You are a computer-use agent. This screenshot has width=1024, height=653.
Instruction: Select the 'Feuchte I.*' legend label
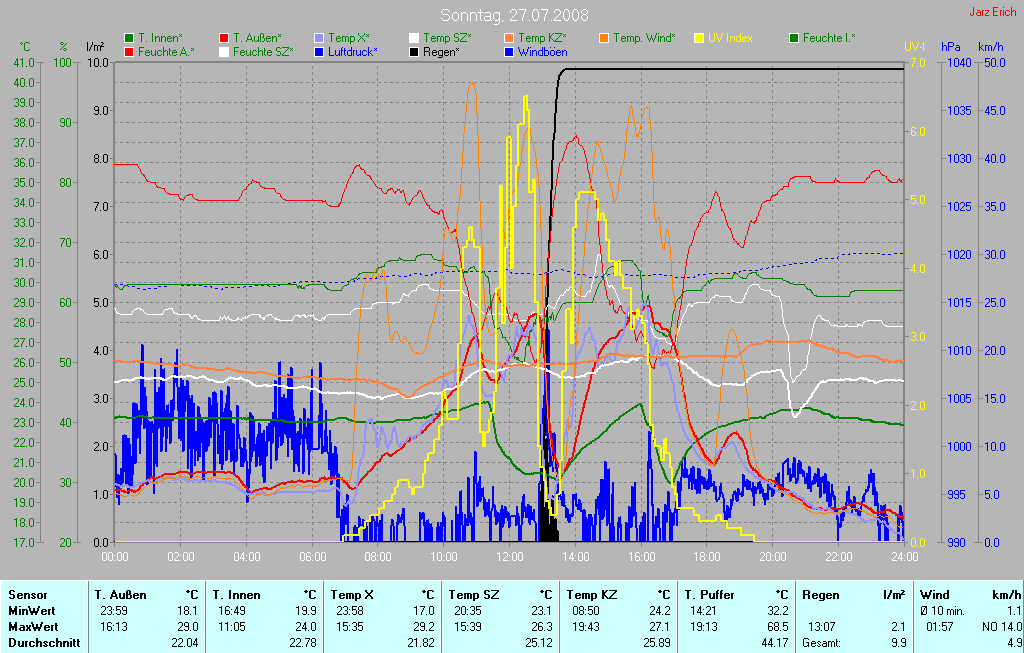[x=829, y=39]
